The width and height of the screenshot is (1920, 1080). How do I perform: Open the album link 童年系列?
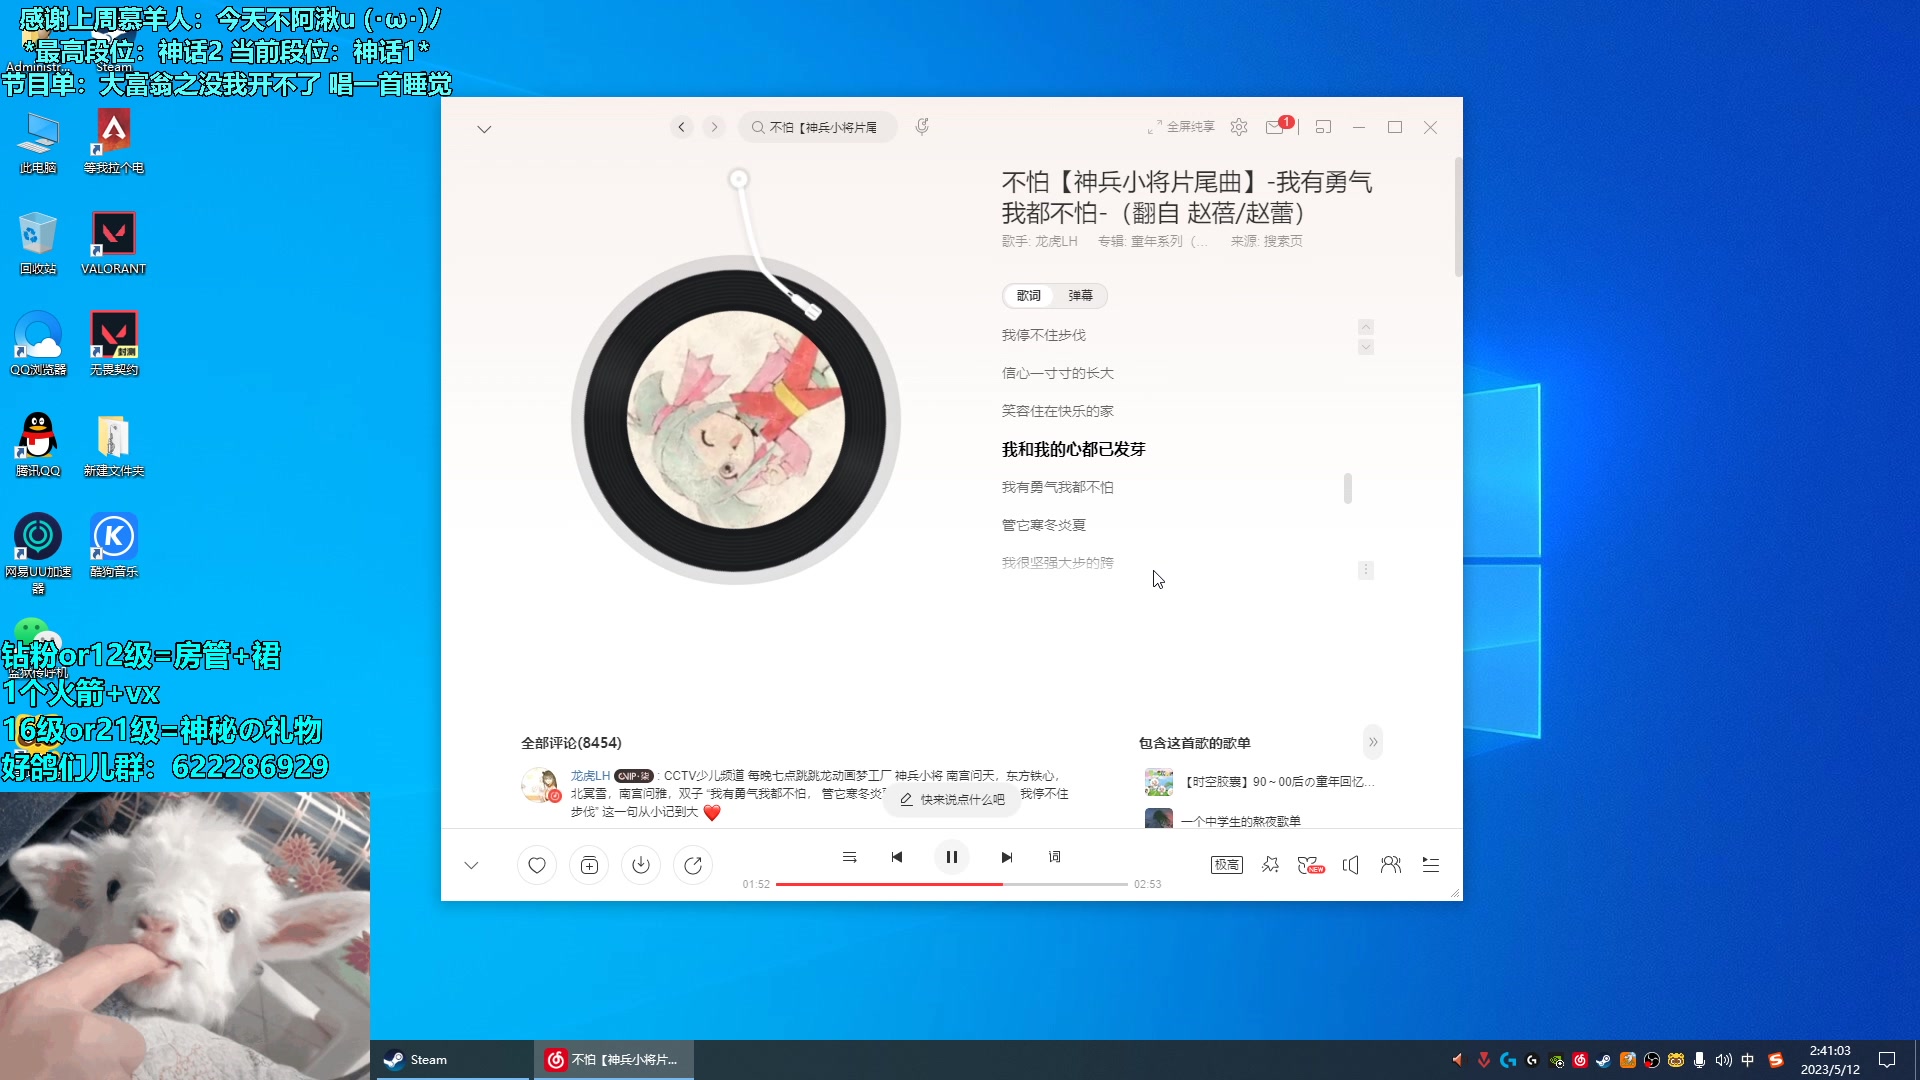[x=1168, y=241]
